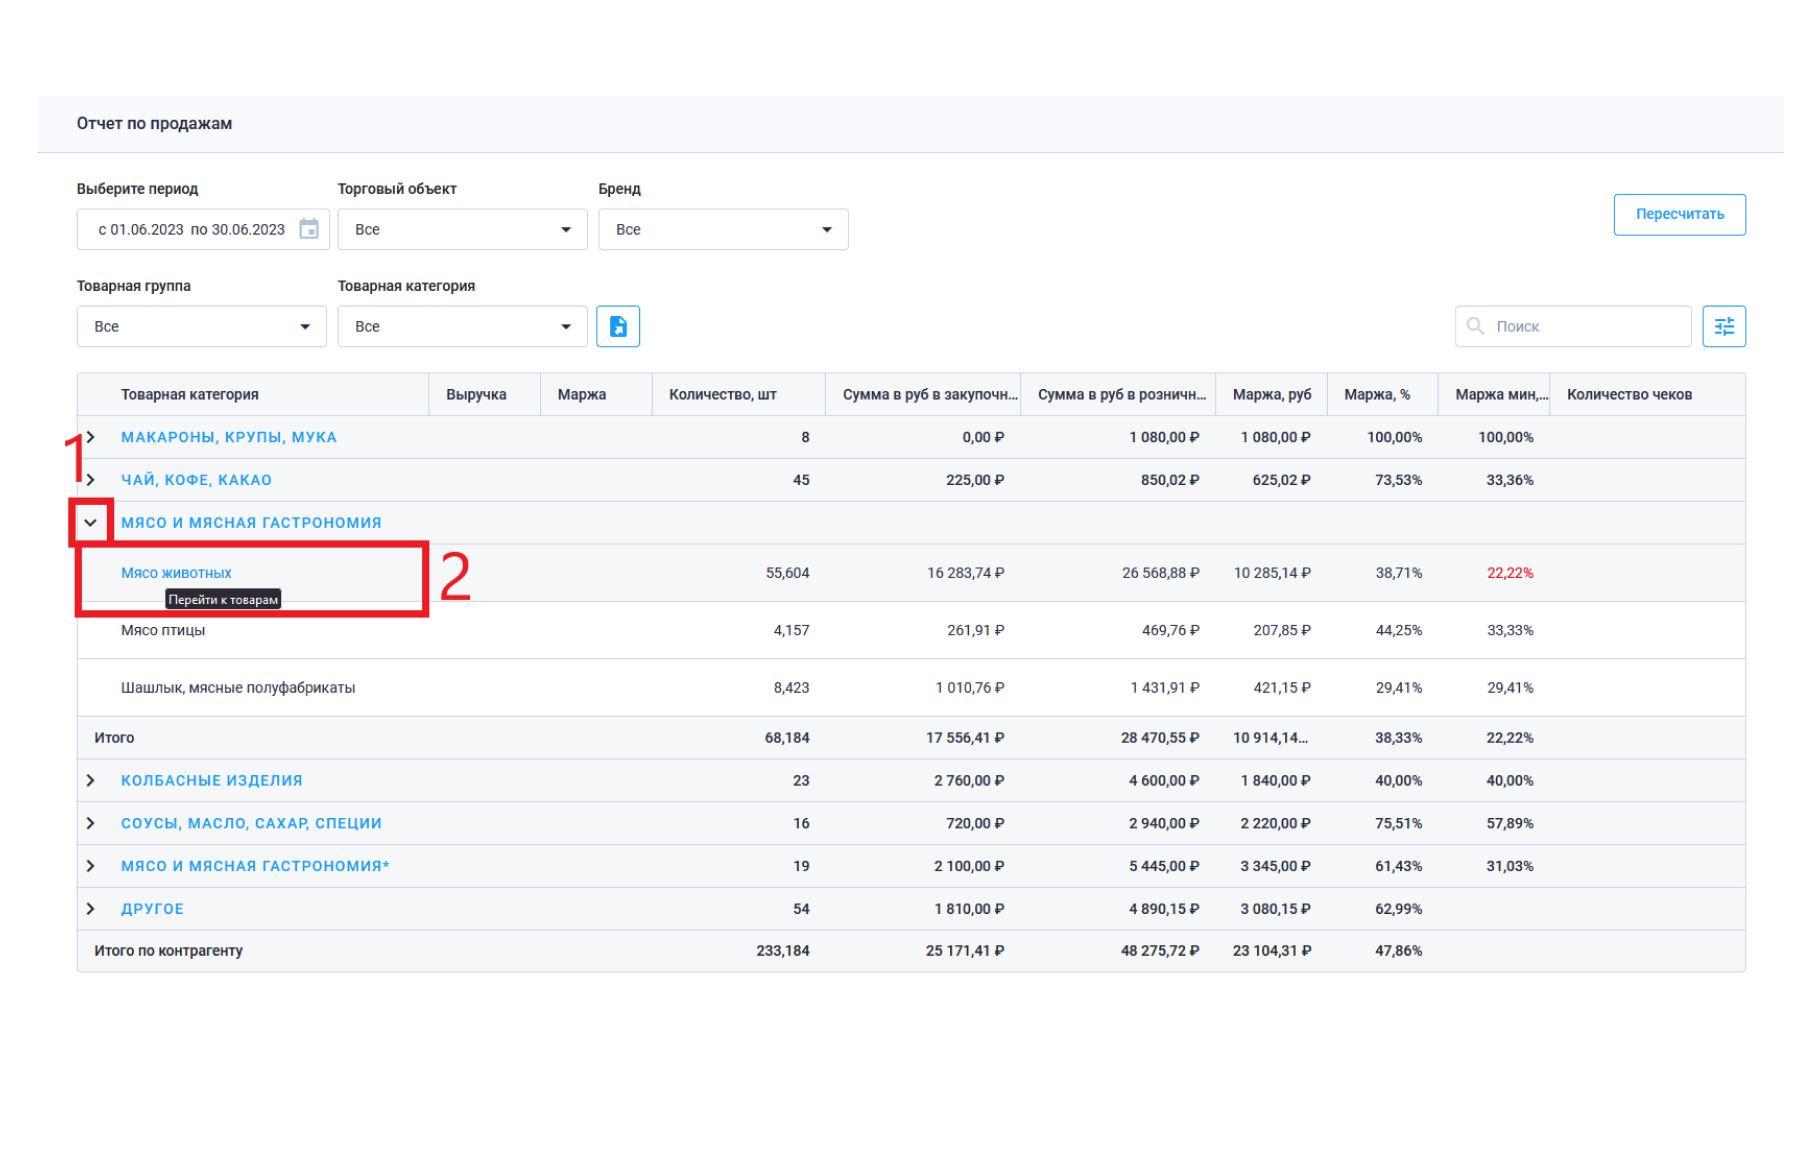Click the 47,86% total margin cell

[1398, 951]
